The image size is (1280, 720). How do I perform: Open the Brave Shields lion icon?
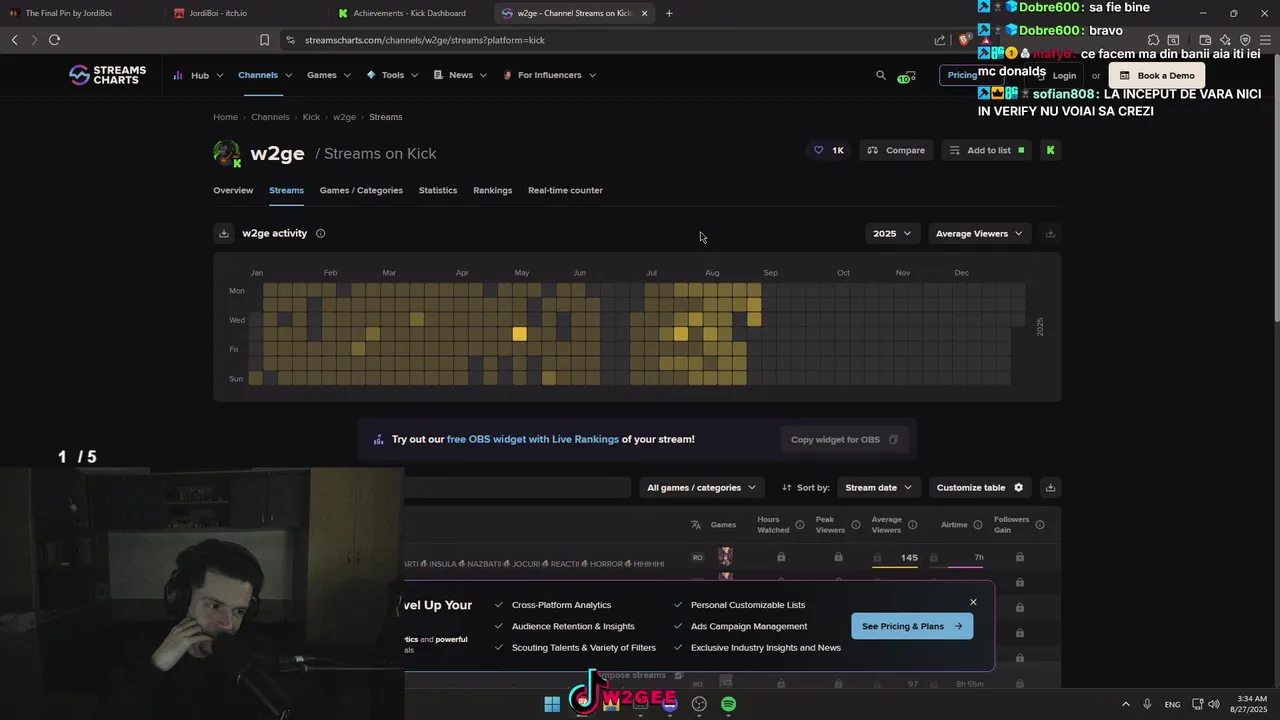click(963, 40)
